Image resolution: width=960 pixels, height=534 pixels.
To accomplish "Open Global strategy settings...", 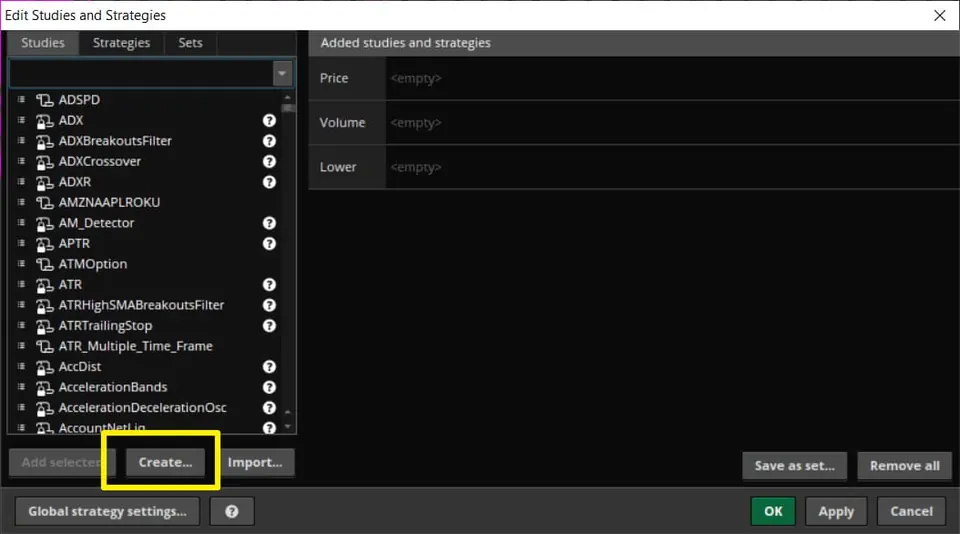I will (107, 511).
